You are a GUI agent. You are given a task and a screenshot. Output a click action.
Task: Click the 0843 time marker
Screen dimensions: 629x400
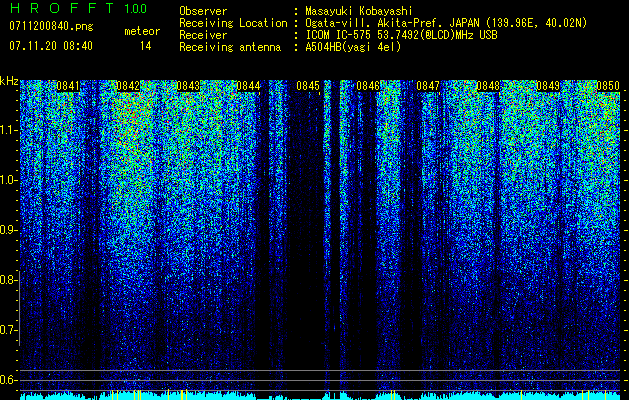188,86
